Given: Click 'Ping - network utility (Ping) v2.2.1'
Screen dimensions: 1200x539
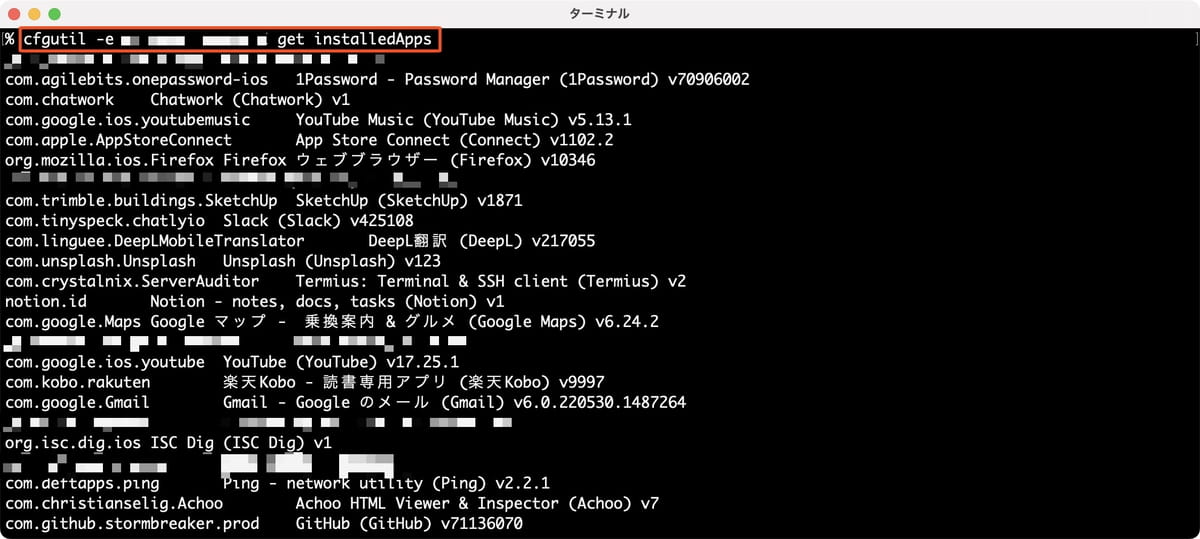Looking at the screenshot, I should pyautogui.click(x=386, y=483).
